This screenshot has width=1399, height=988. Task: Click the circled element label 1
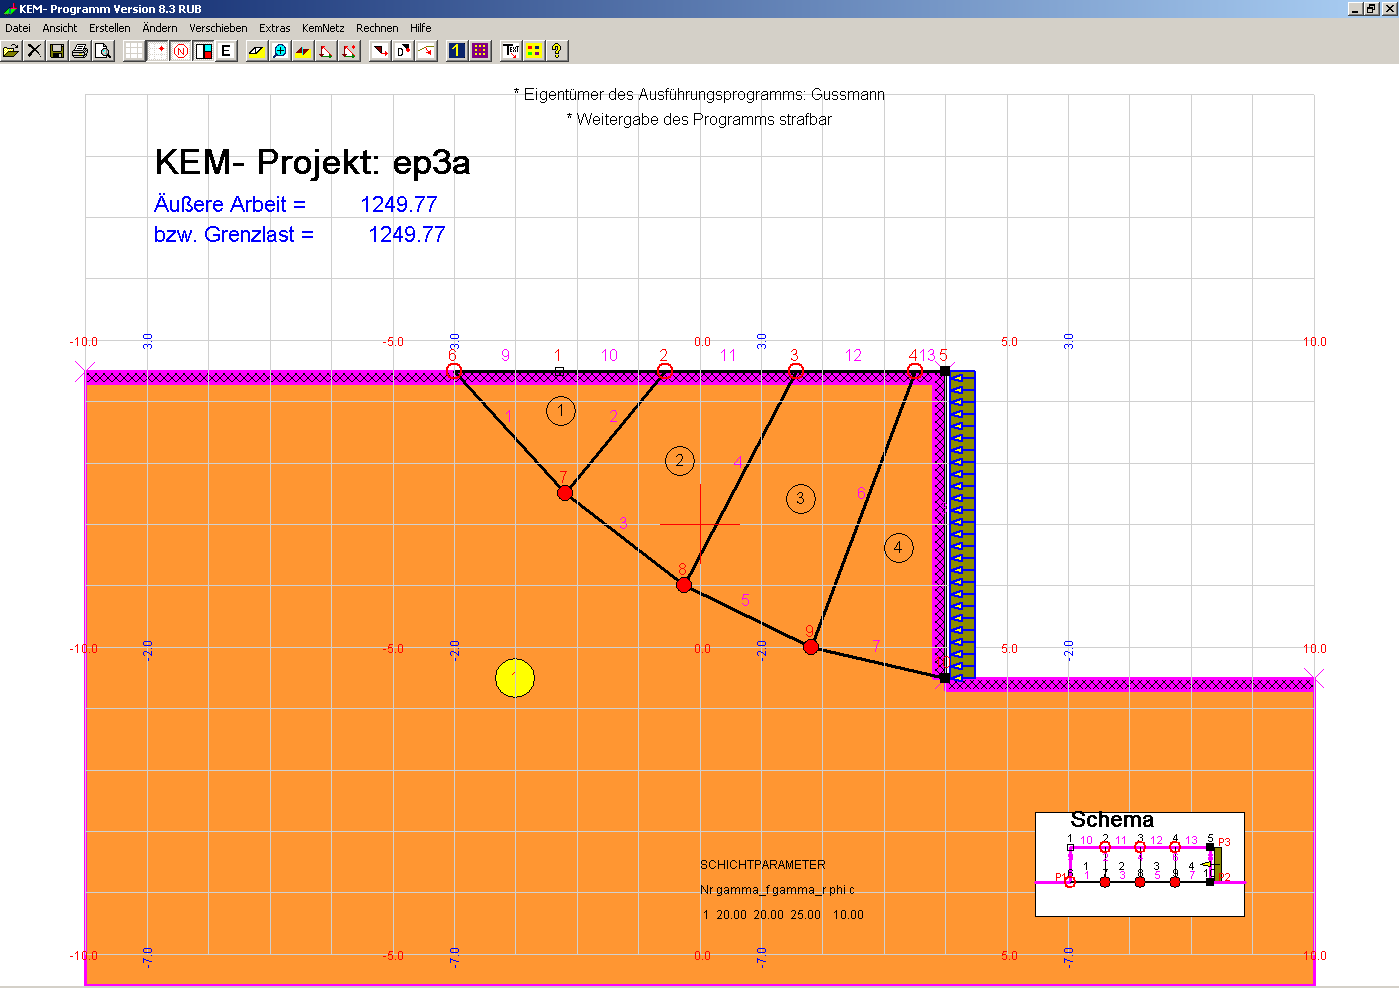(x=561, y=410)
